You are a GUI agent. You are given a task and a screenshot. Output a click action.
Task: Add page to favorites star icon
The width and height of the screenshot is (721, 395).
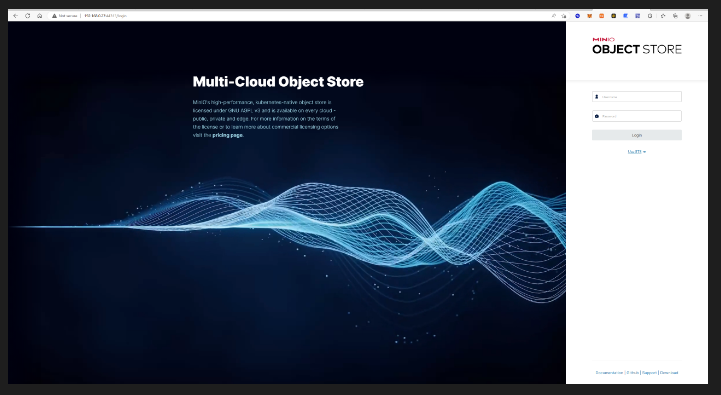click(564, 16)
